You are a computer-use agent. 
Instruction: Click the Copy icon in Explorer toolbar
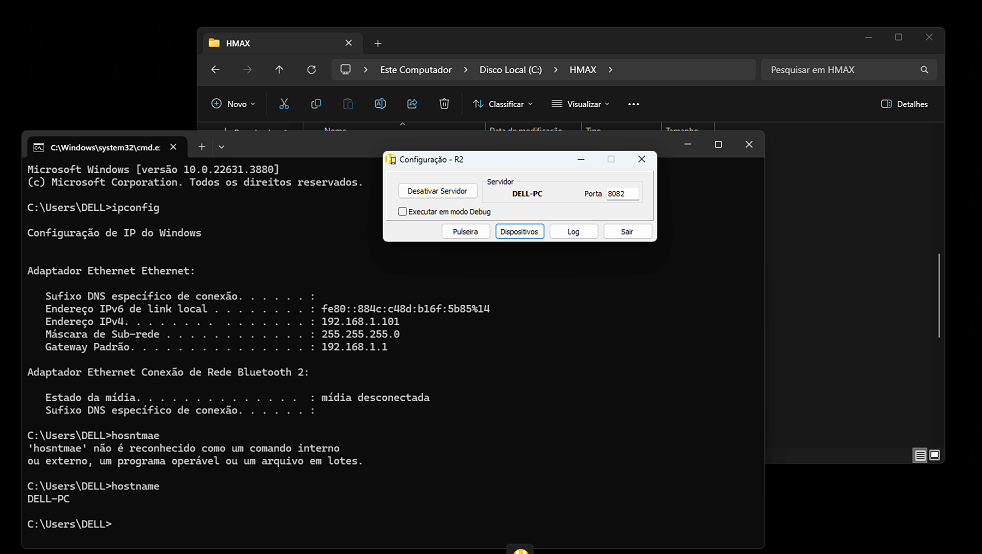pyautogui.click(x=316, y=104)
